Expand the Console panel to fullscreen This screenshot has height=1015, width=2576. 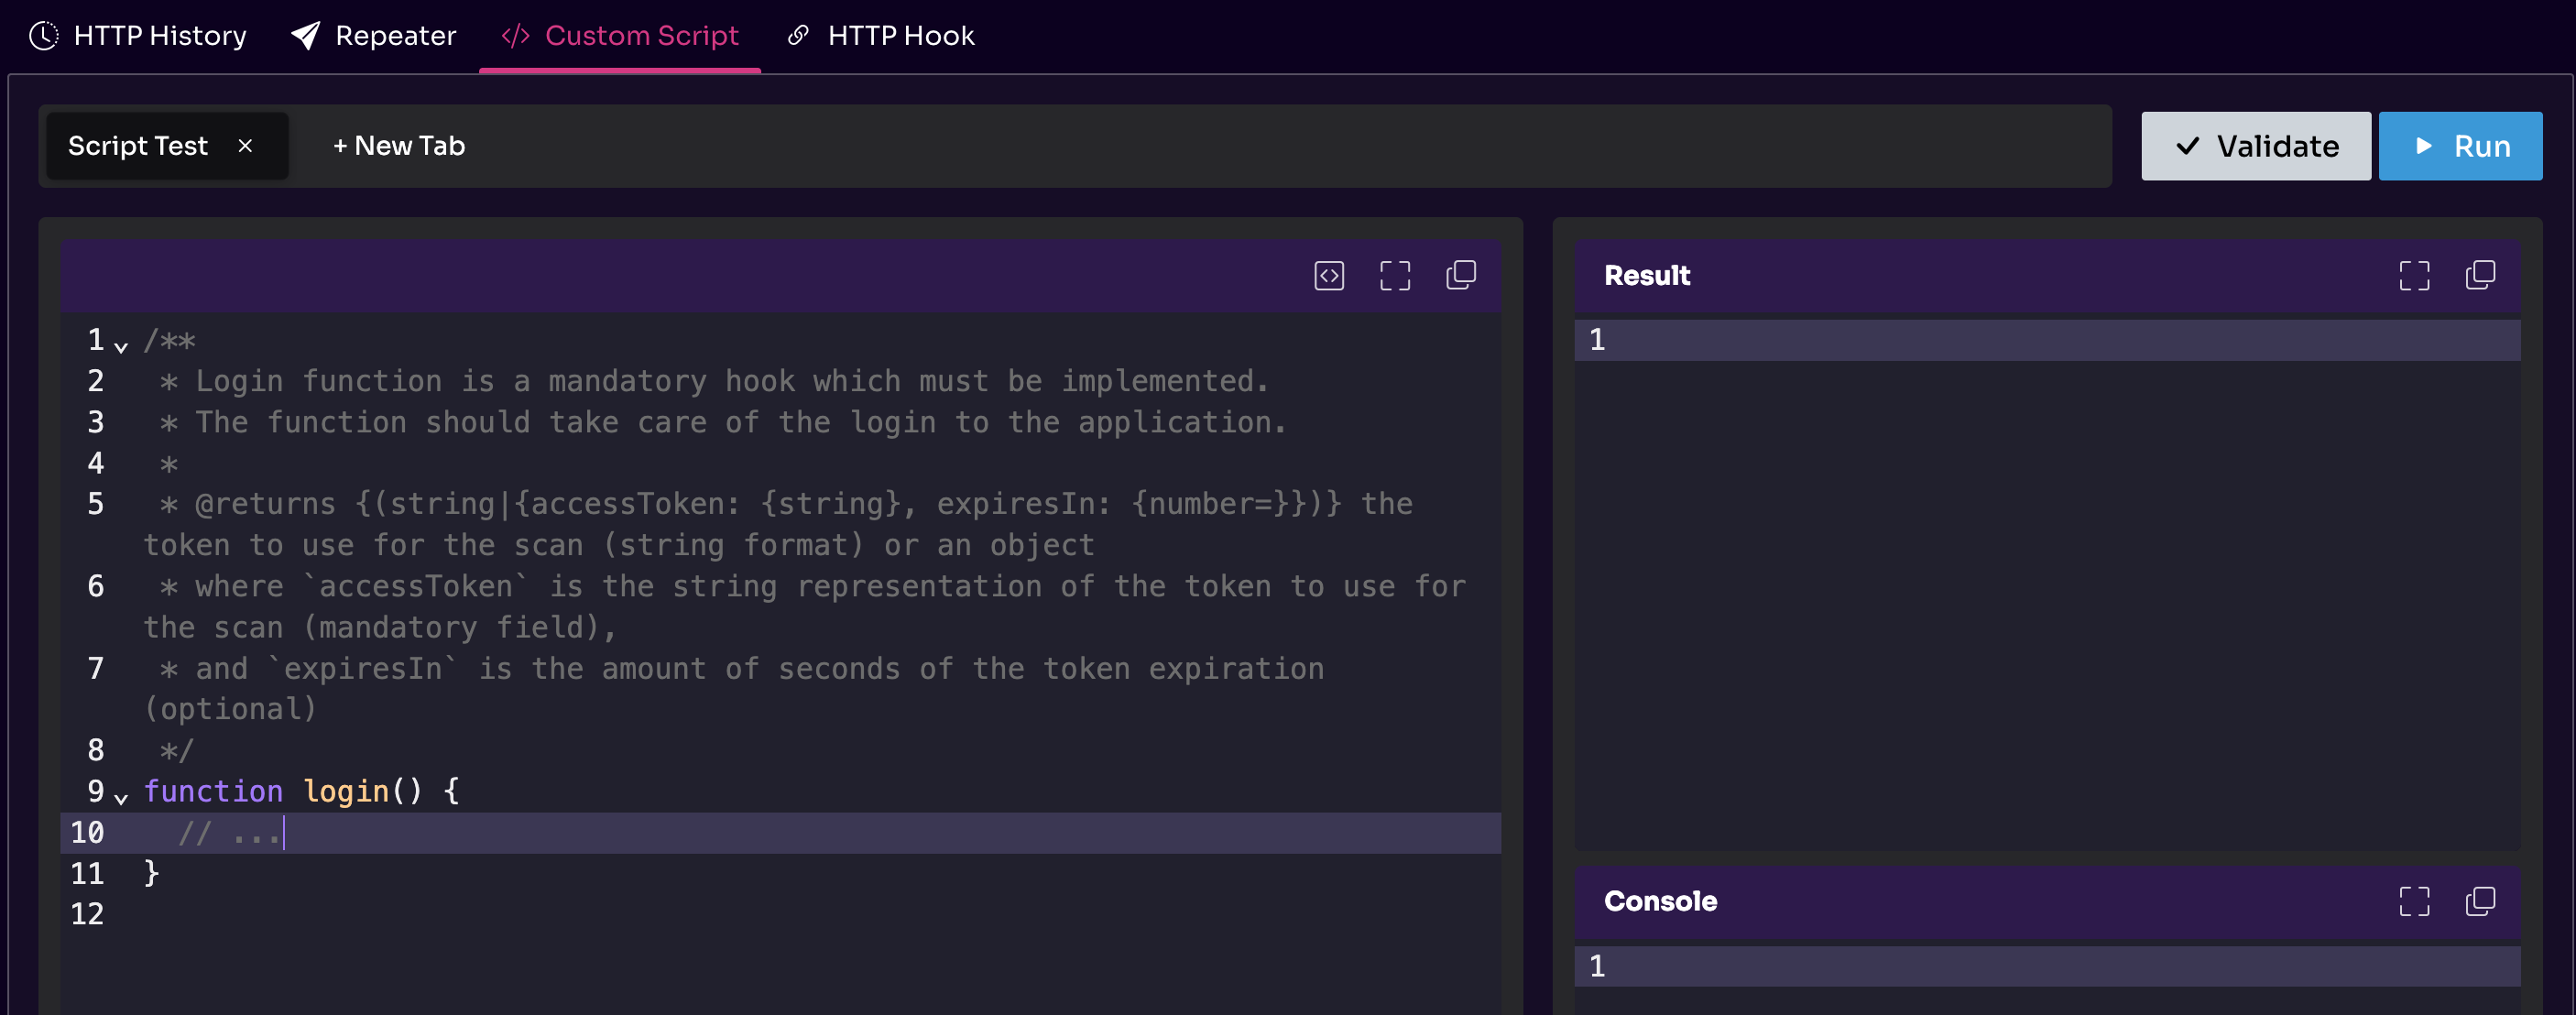point(2414,901)
